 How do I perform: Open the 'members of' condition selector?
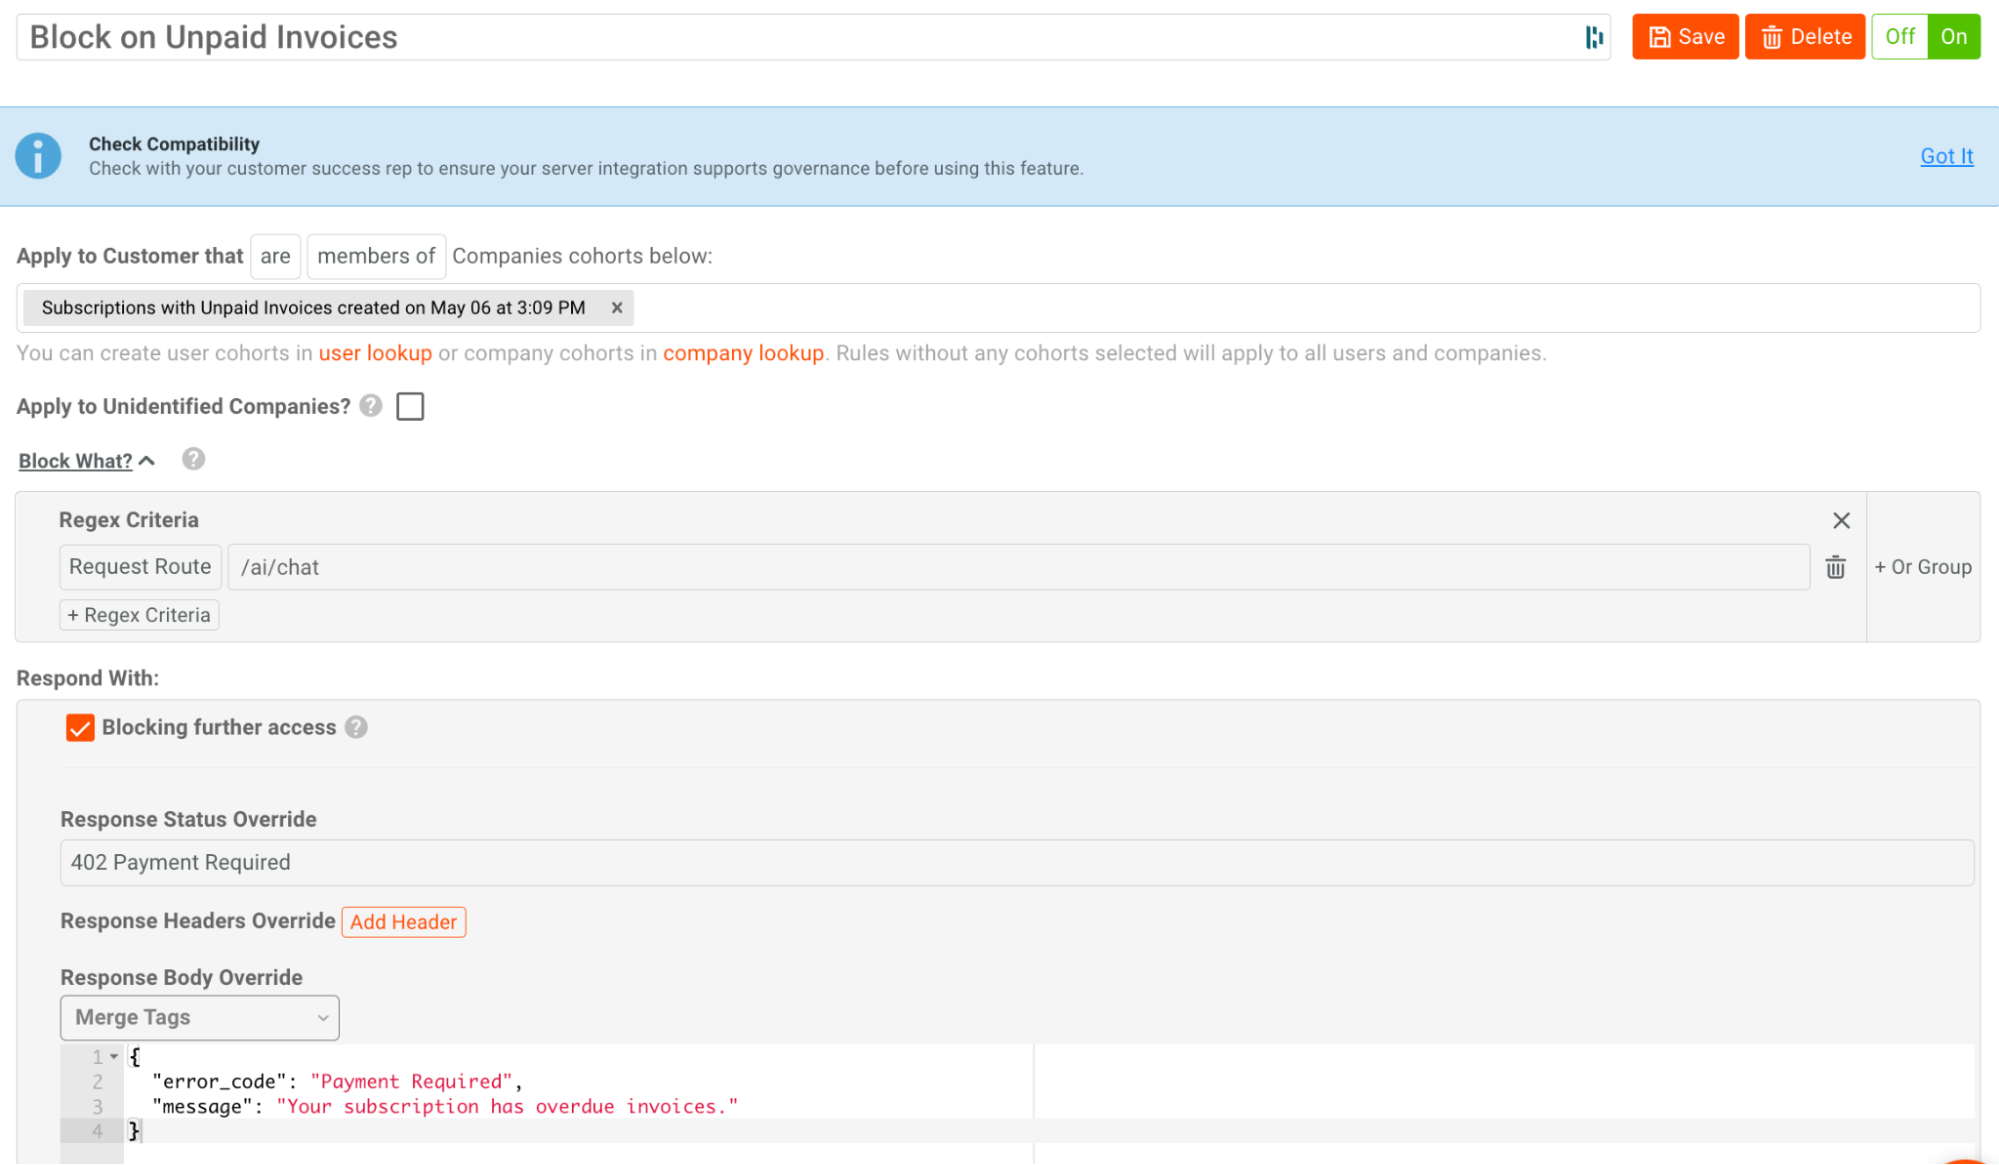375,256
